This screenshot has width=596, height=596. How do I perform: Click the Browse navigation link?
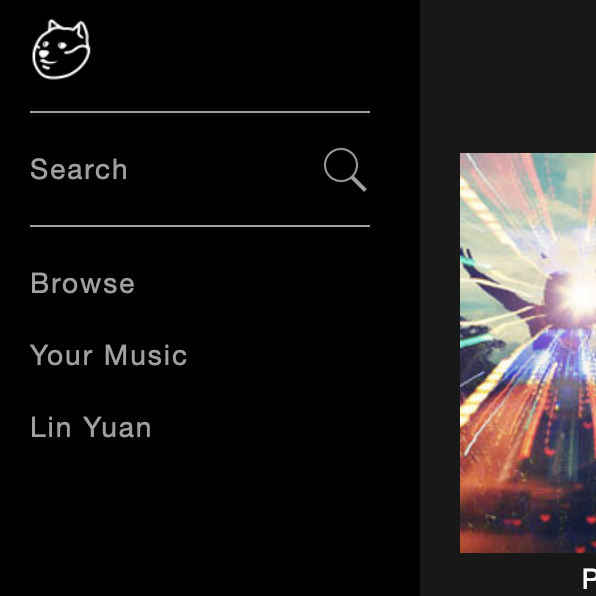click(82, 283)
